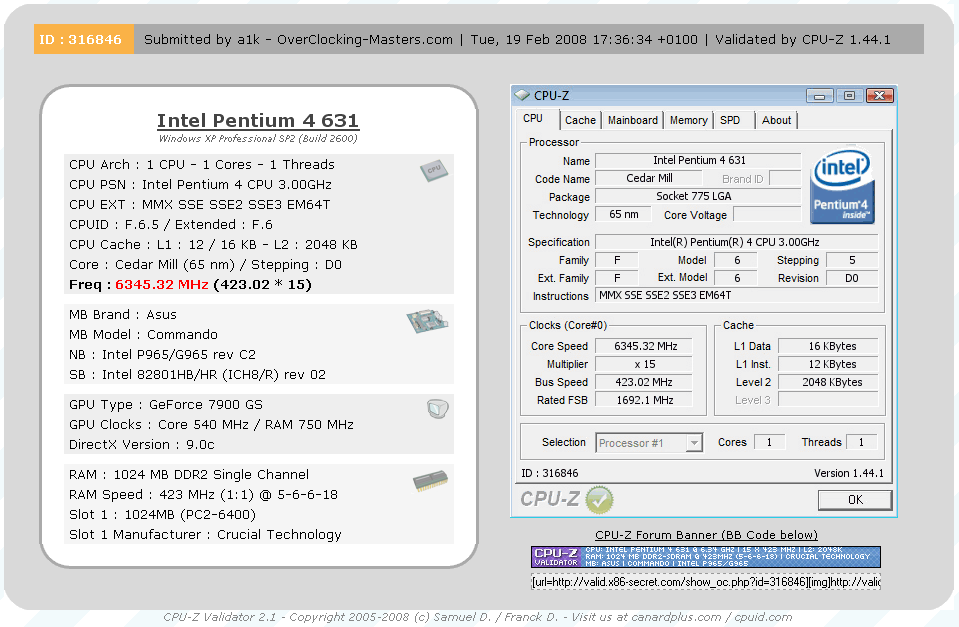The height and width of the screenshot is (627, 959).
Task: Click the graphics icon beside GPU Type
Action: pos(438,409)
